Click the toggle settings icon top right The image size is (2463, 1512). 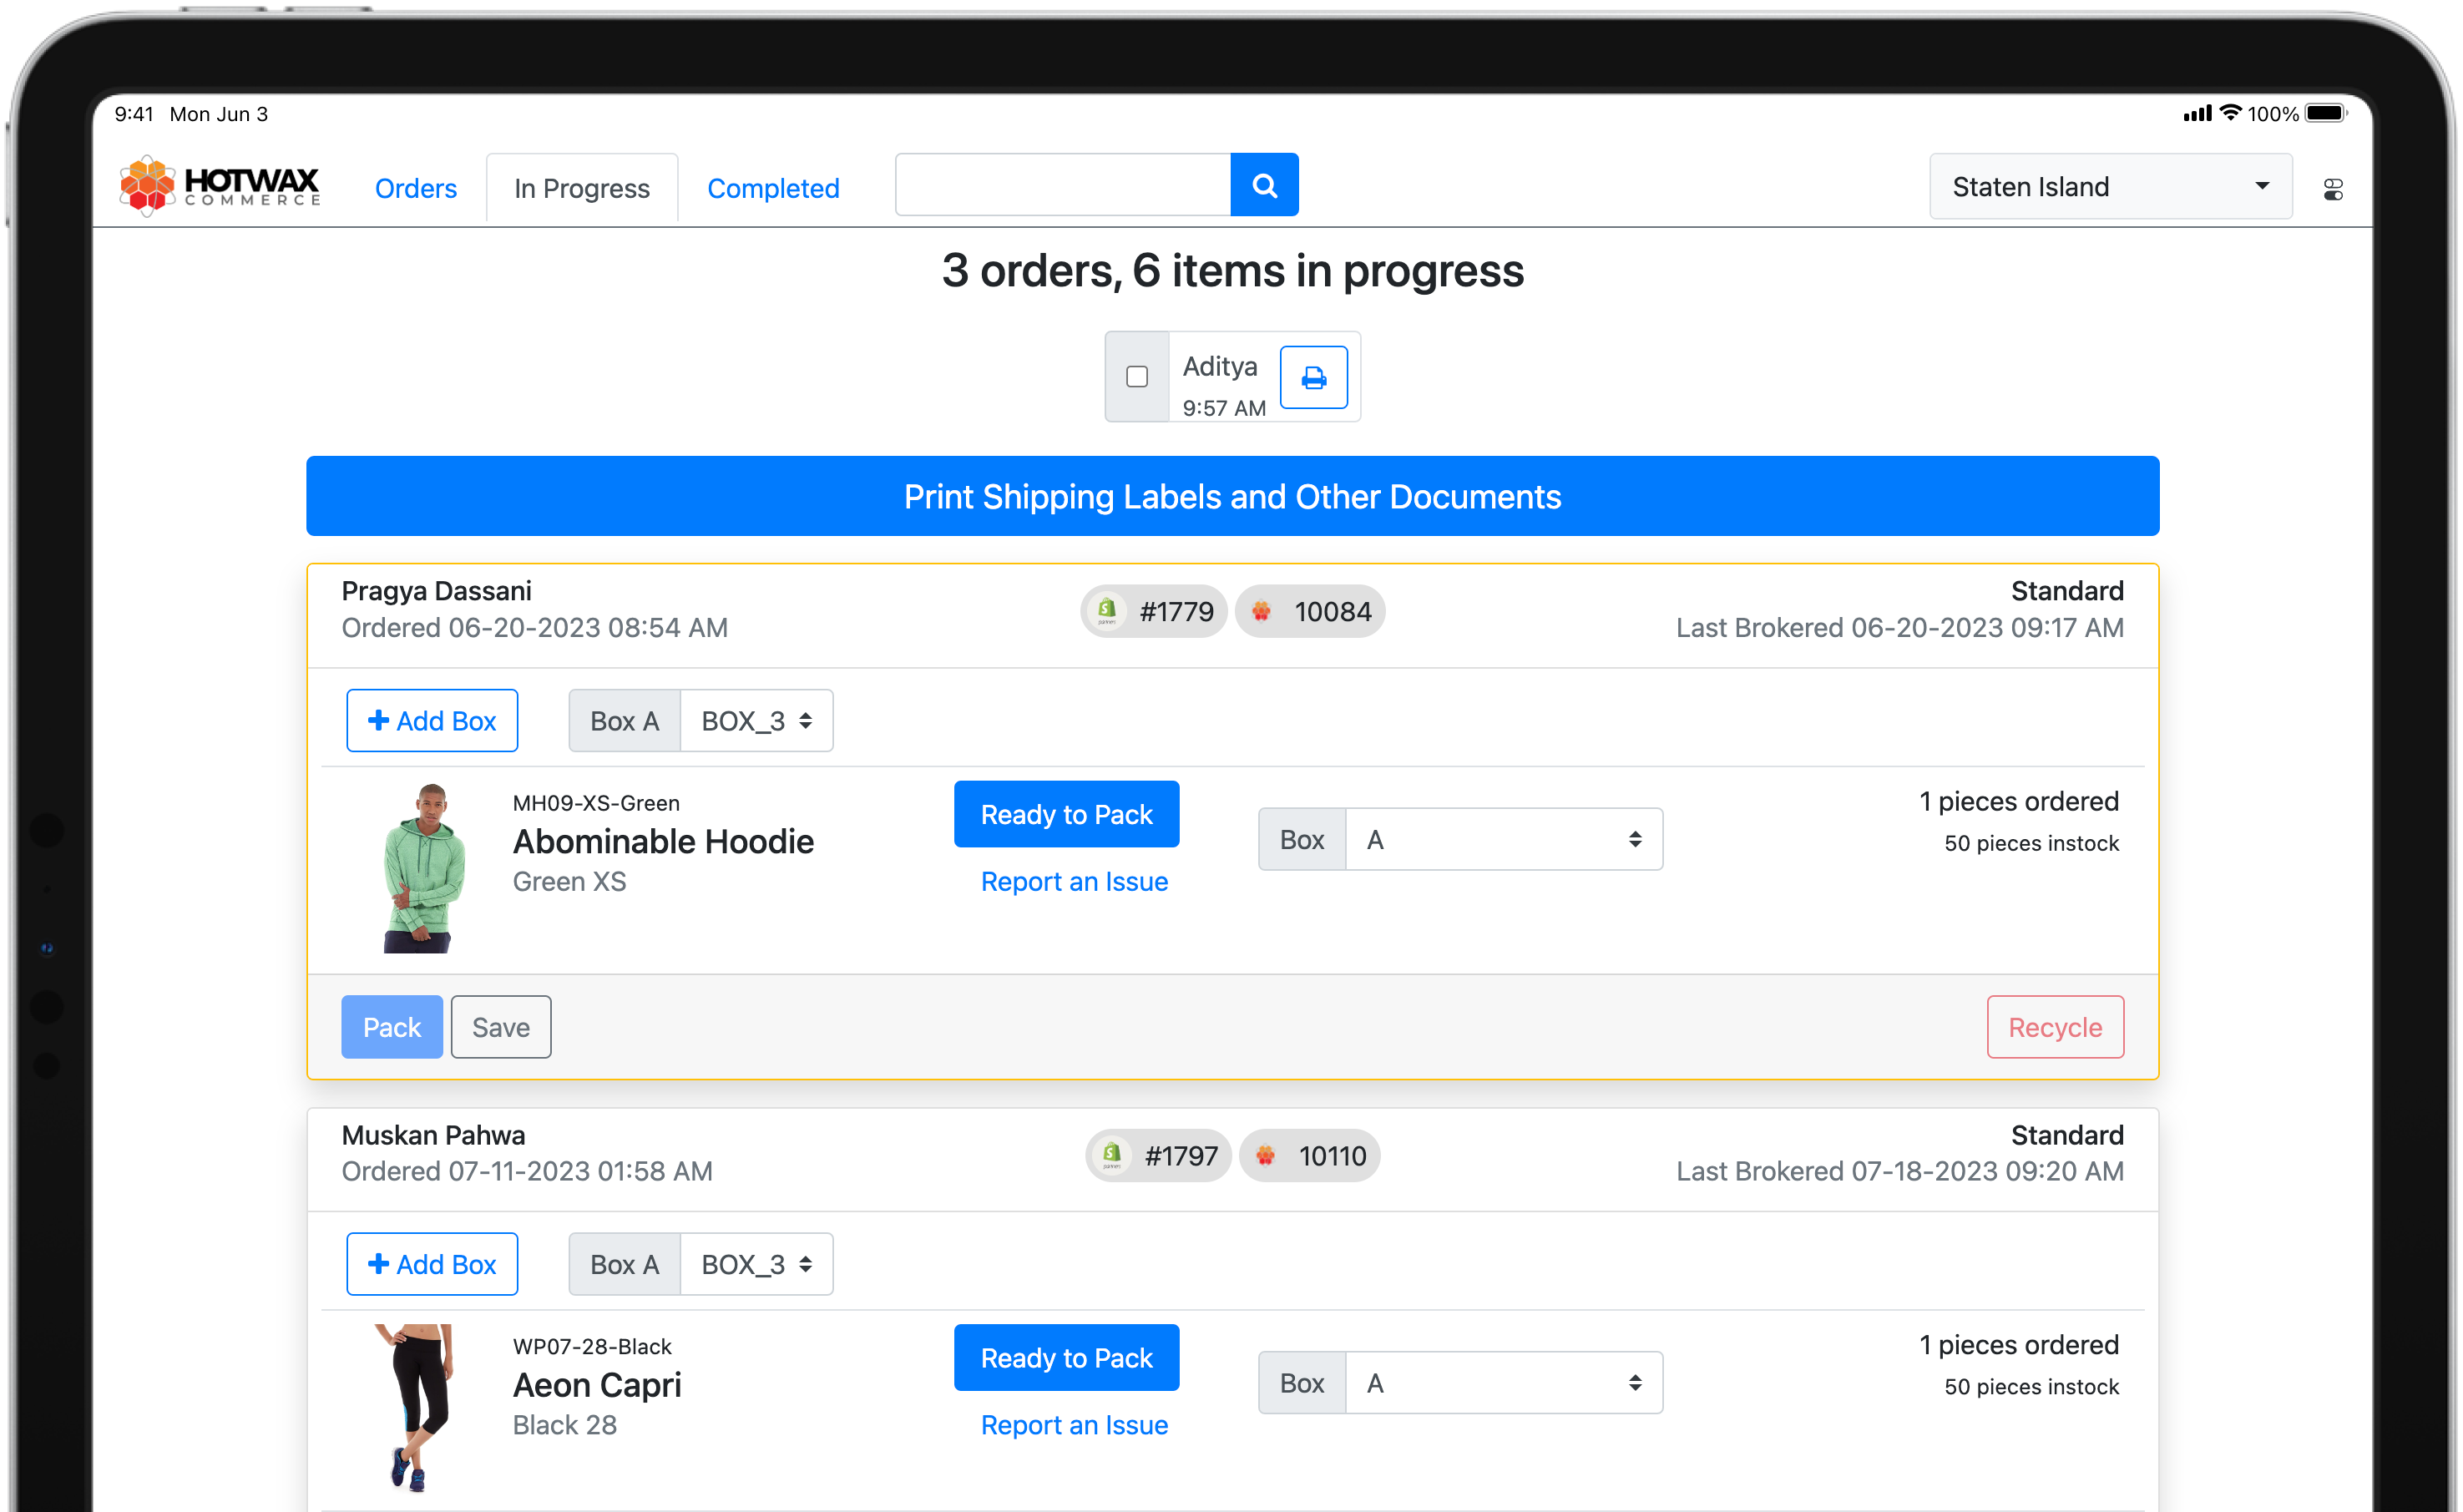(2332, 189)
